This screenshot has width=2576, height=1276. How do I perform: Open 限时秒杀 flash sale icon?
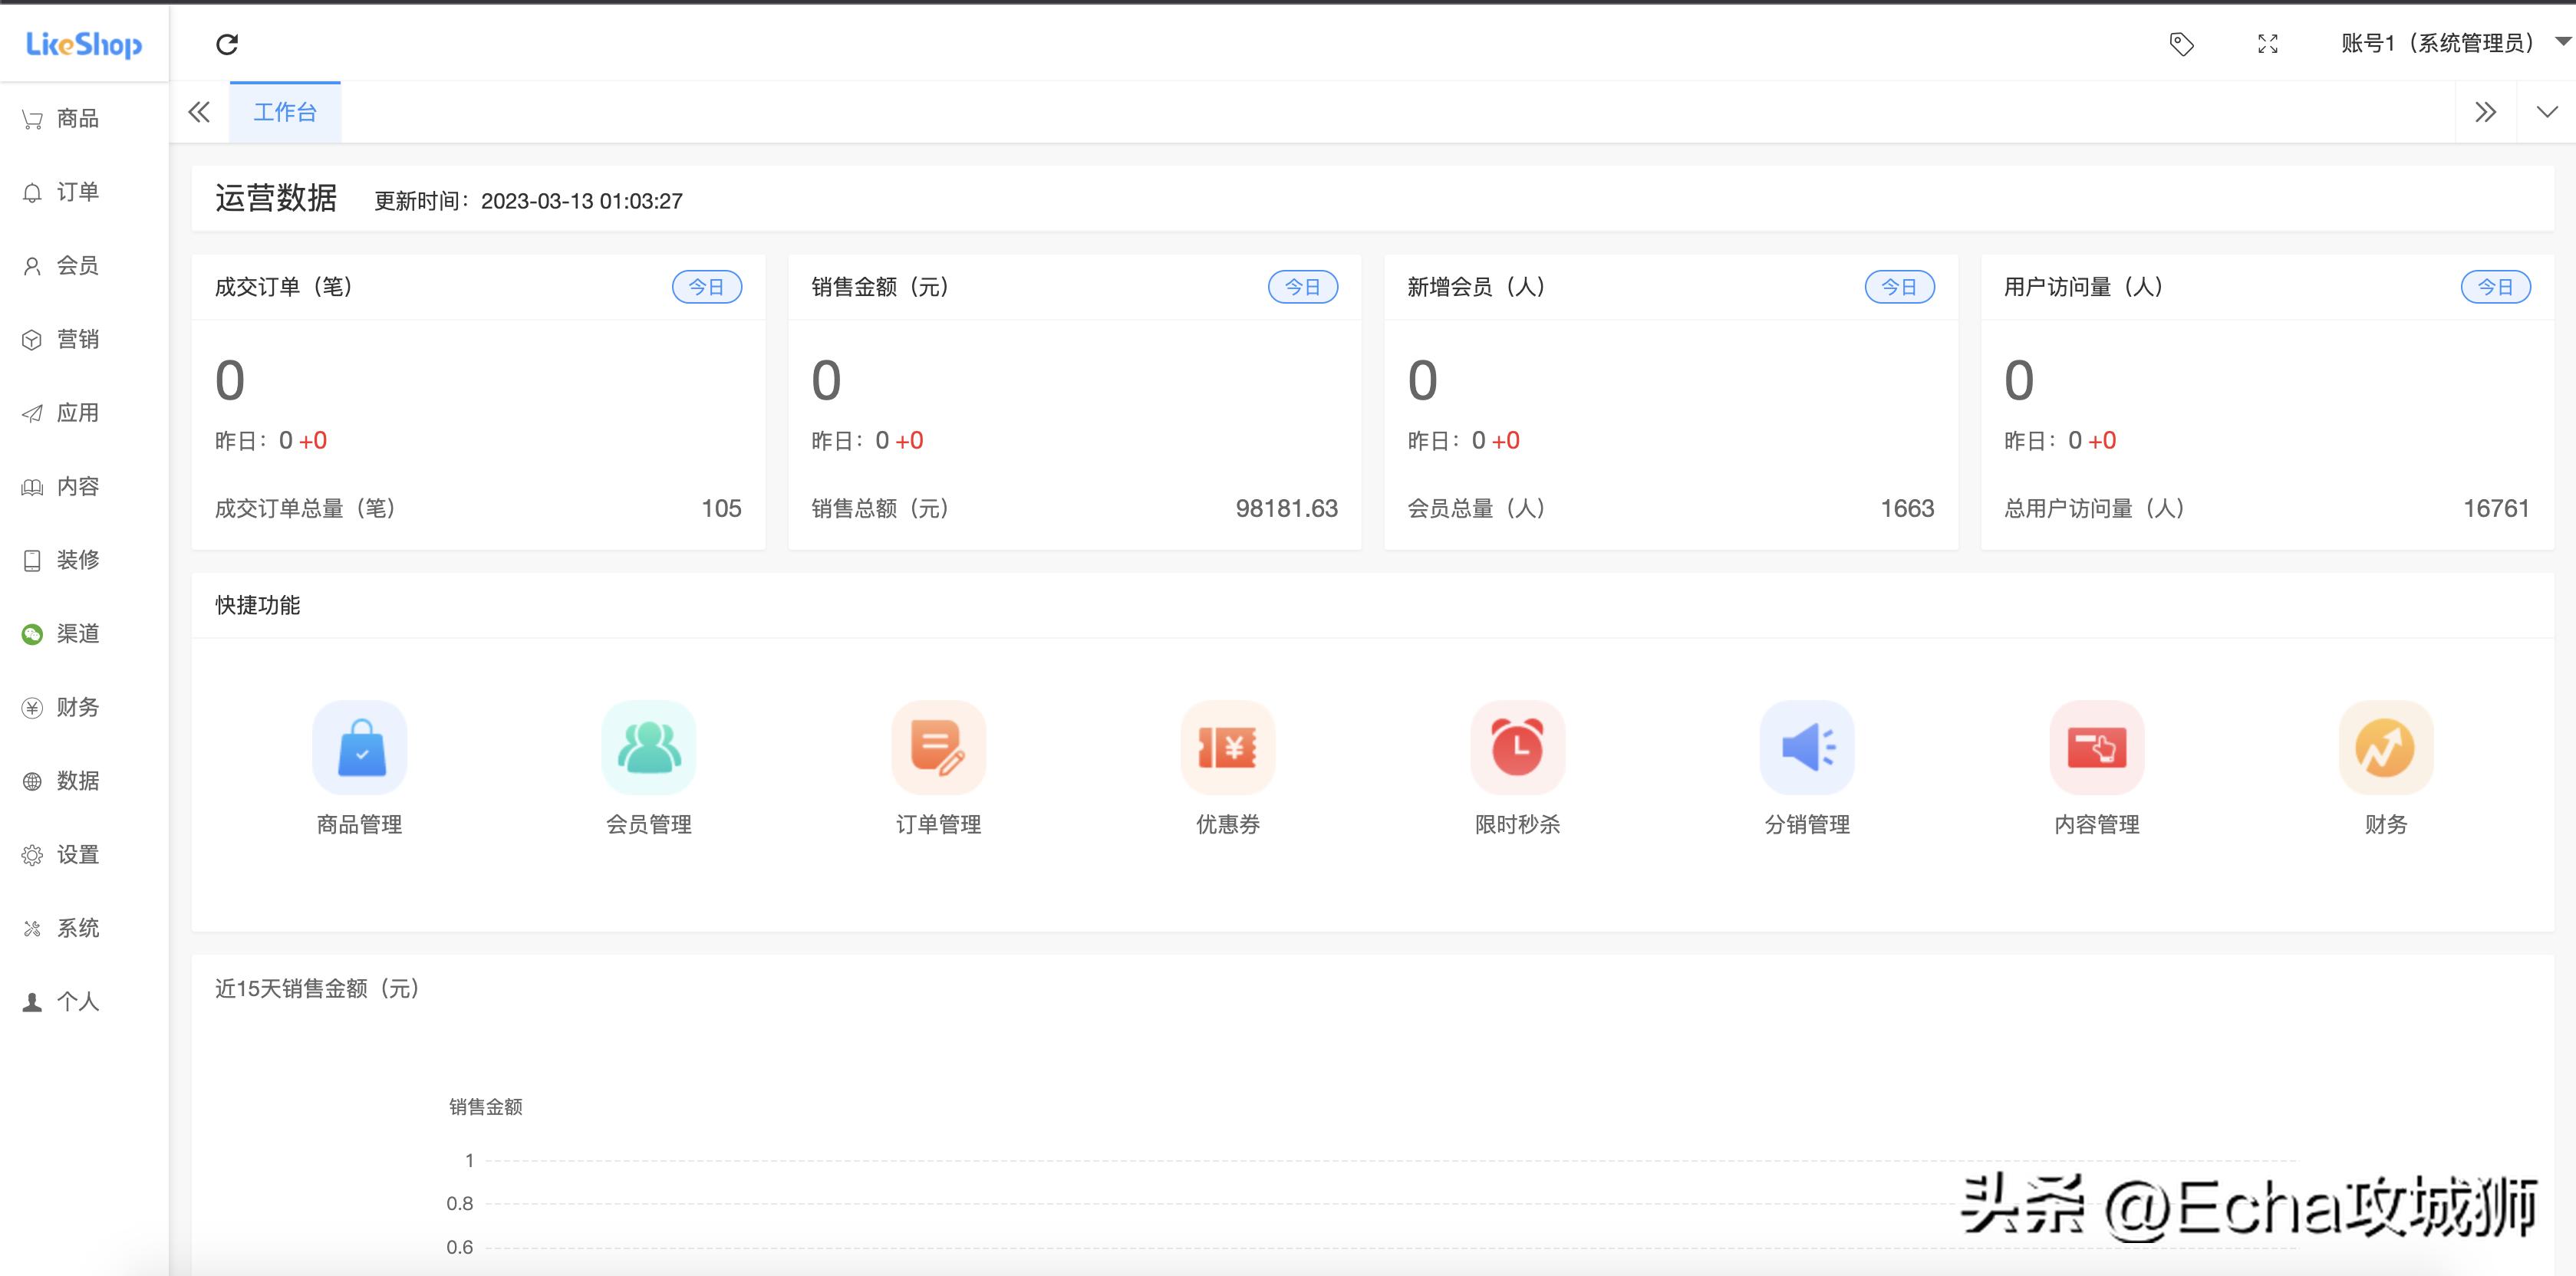[x=1516, y=747]
